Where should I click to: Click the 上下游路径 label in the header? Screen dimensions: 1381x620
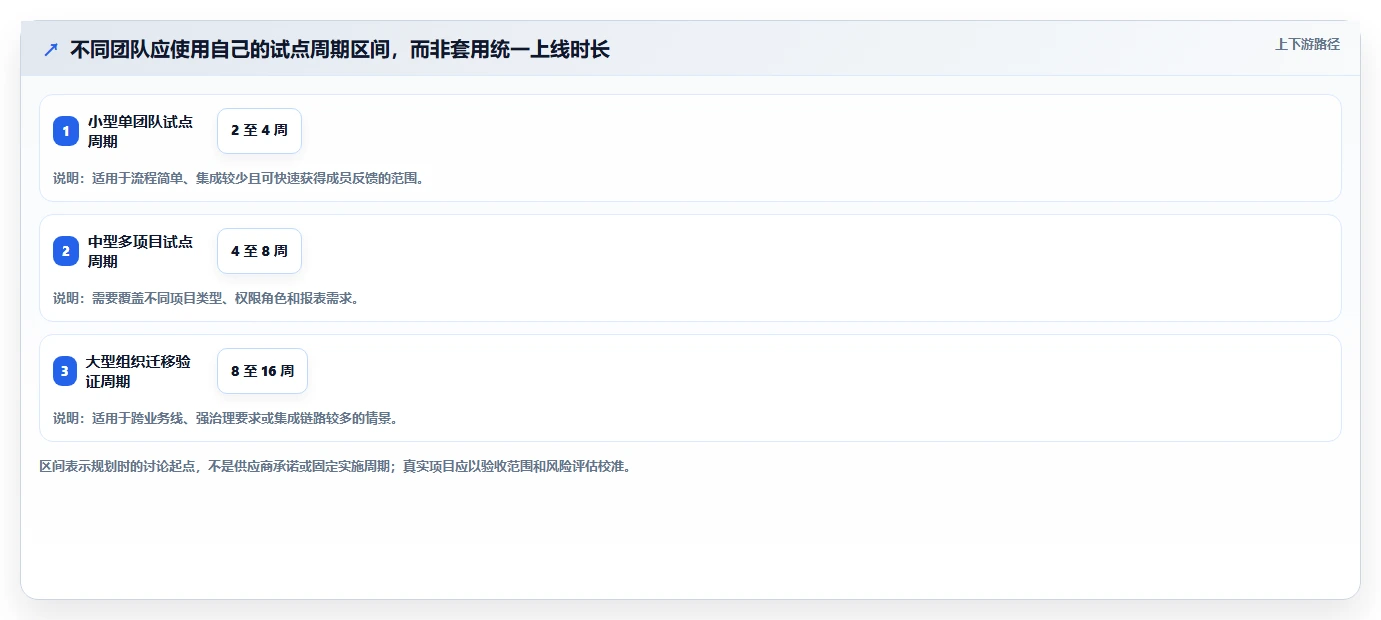tap(1307, 44)
